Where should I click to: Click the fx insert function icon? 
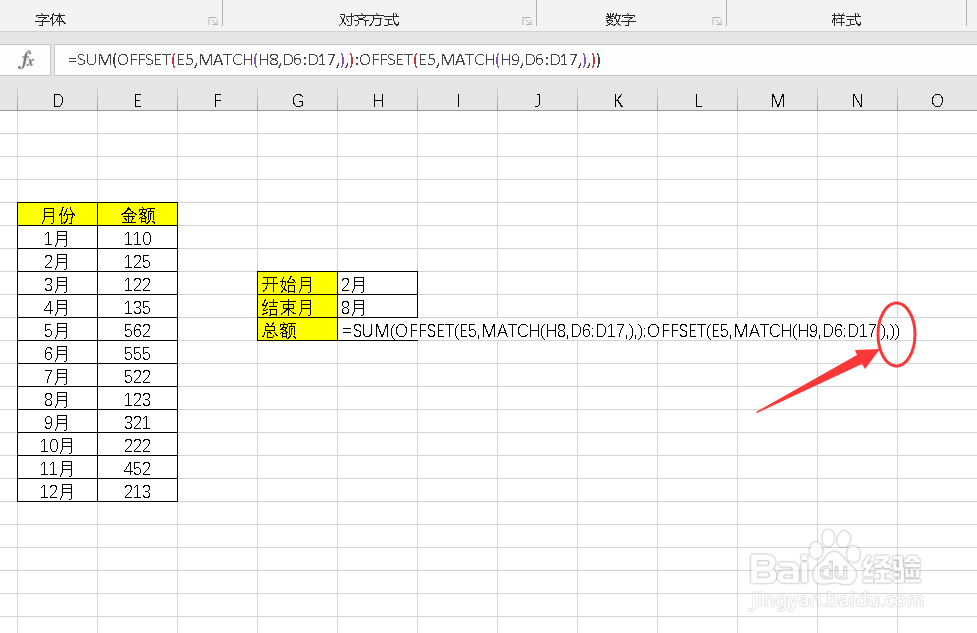26,60
